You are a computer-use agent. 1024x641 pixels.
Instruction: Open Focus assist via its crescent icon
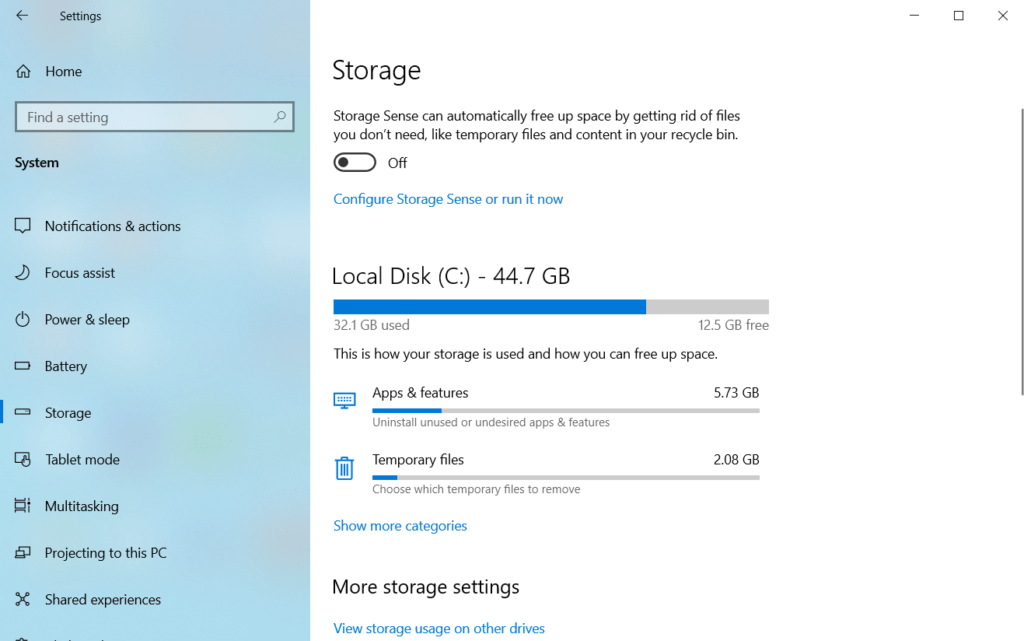(23, 272)
